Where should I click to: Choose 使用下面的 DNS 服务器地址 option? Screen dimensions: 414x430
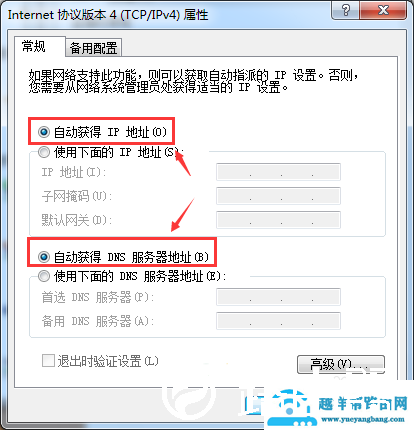tap(44, 276)
